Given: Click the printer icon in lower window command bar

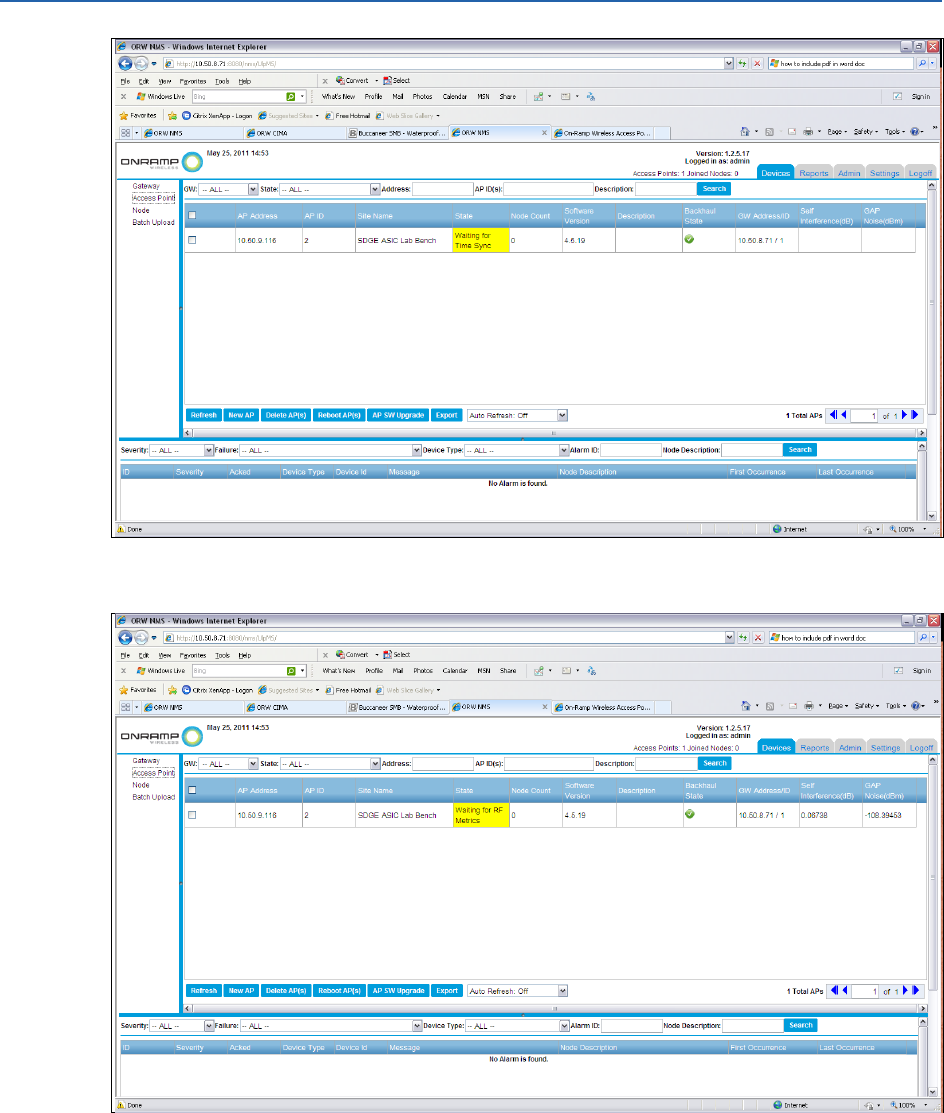Looking at the screenshot, I should [x=808, y=706].
